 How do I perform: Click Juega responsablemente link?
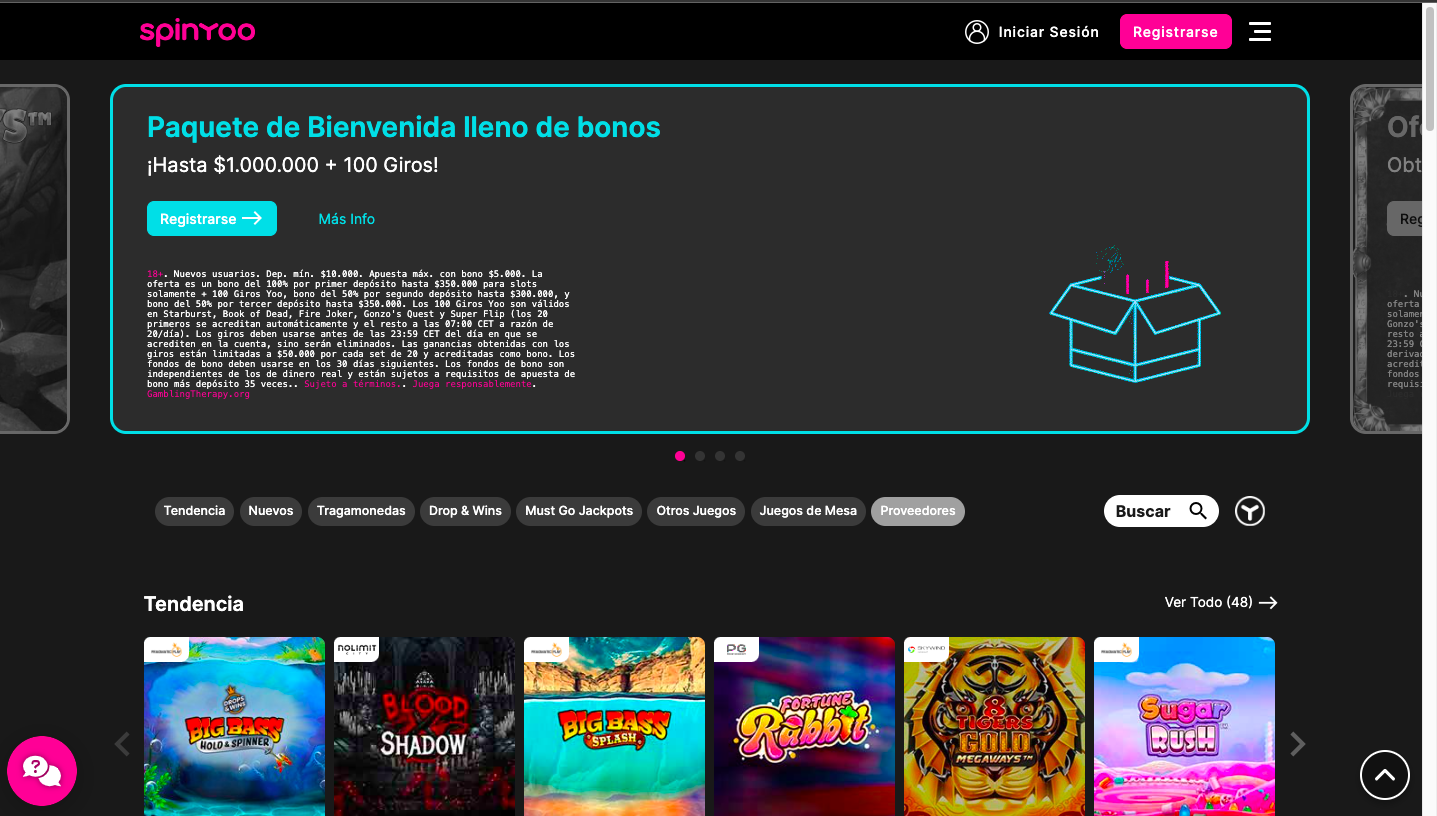pyautogui.click(x=472, y=384)
